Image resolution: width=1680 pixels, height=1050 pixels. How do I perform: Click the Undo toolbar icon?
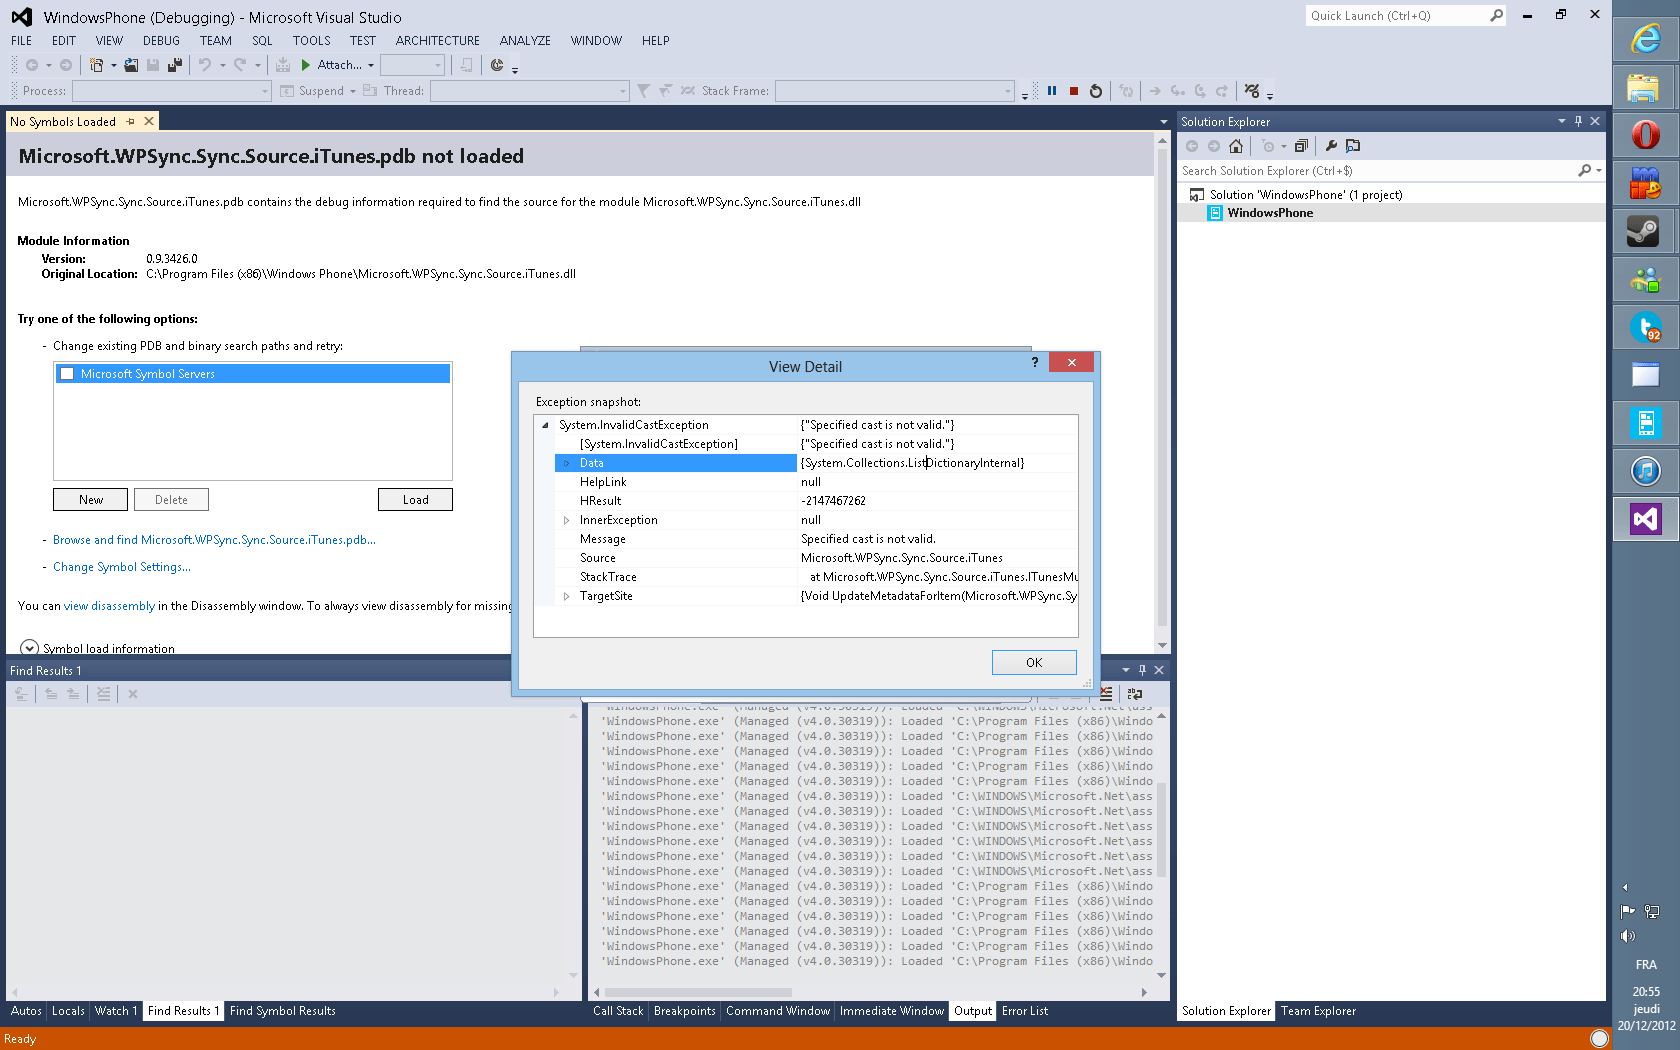(x=205, y=65)
